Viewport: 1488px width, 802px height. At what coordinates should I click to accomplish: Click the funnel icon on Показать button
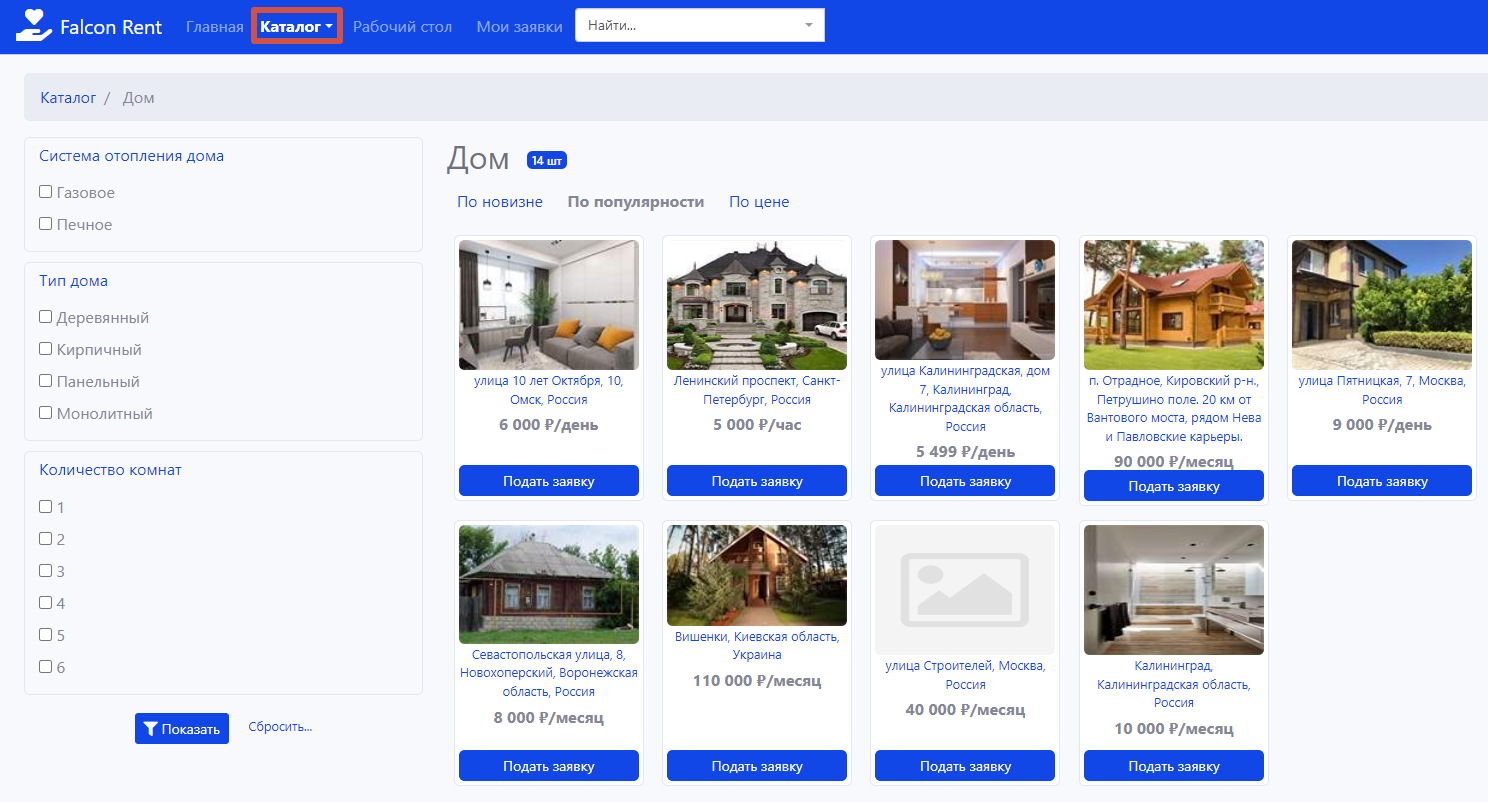pos(151,729)
